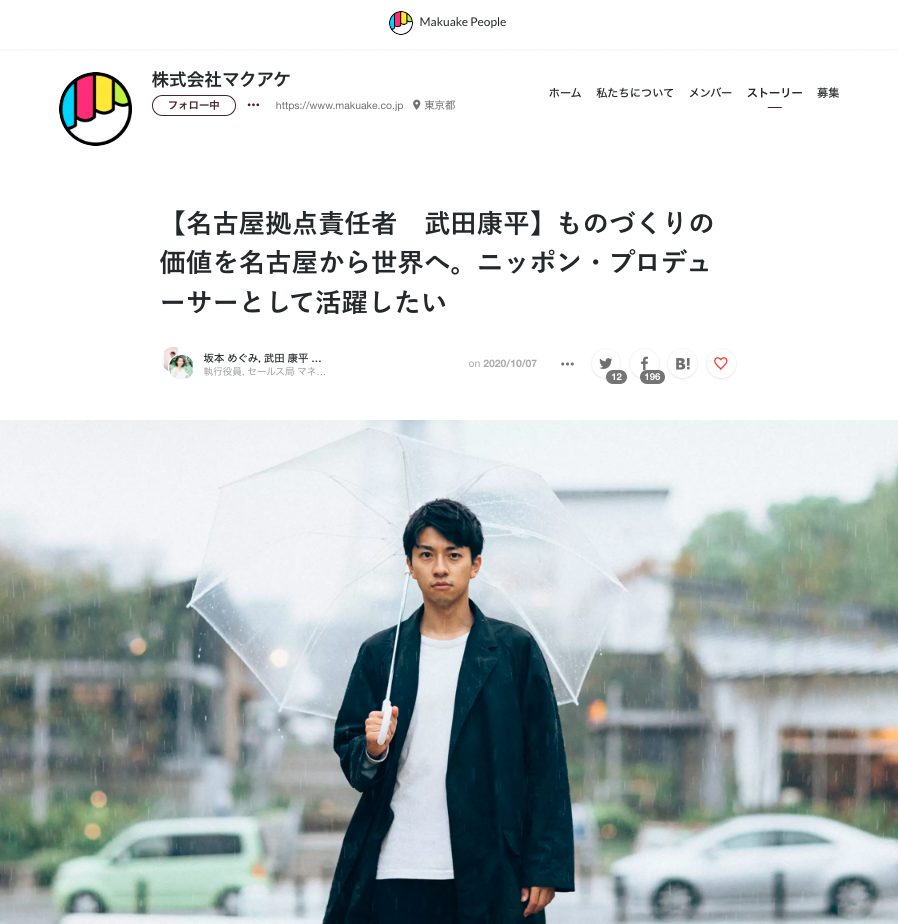Like the story with the heart icon
The image size is (898, 924).
pos(721,363)
